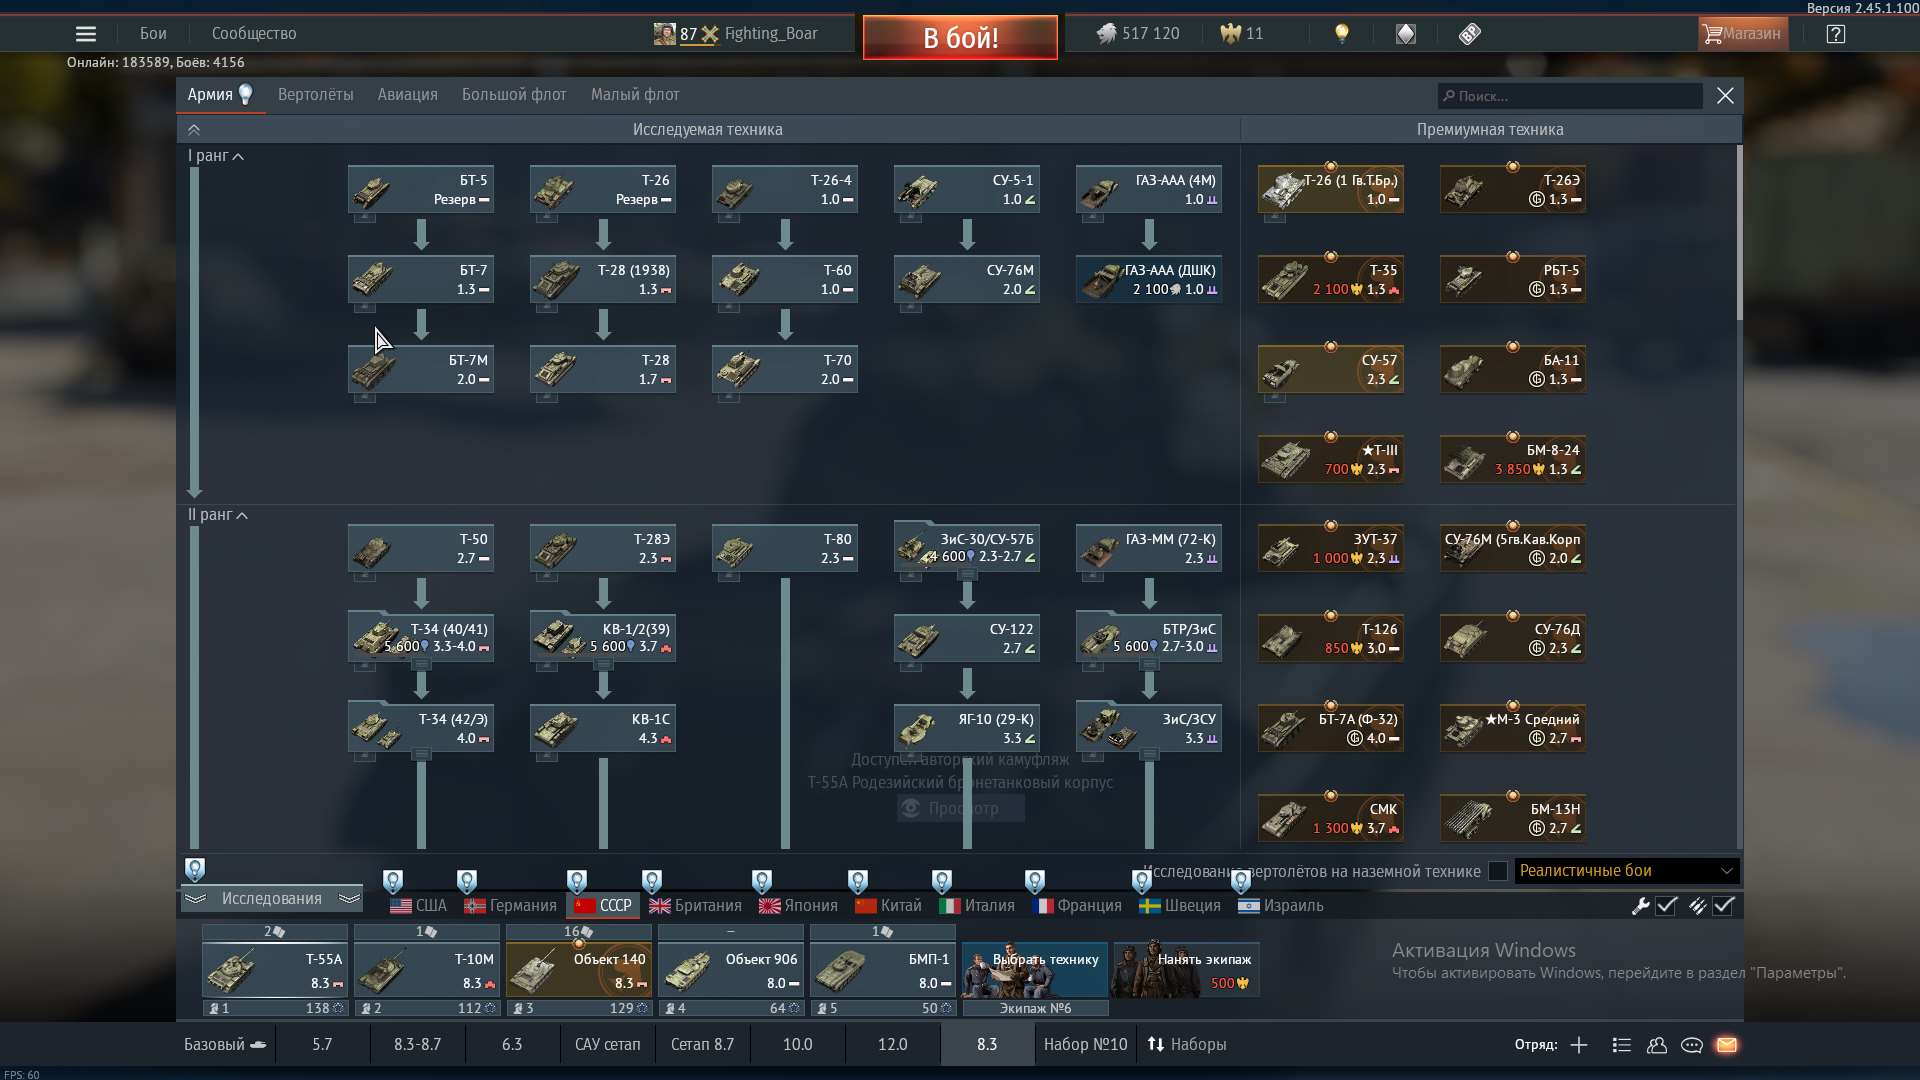Open the squad list icon
1920x1080 pixels.
click(x=1622, y=1045)
